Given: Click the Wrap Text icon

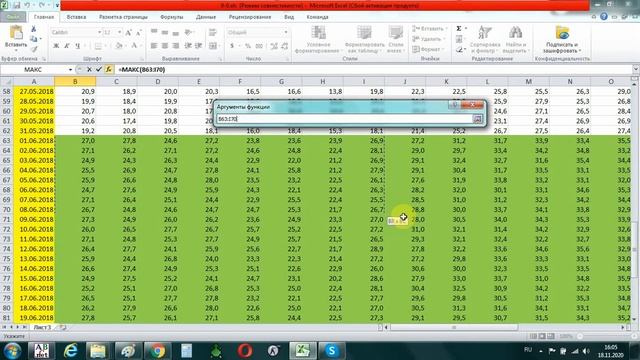Looking at the screenshot, I should coord(213,32).
